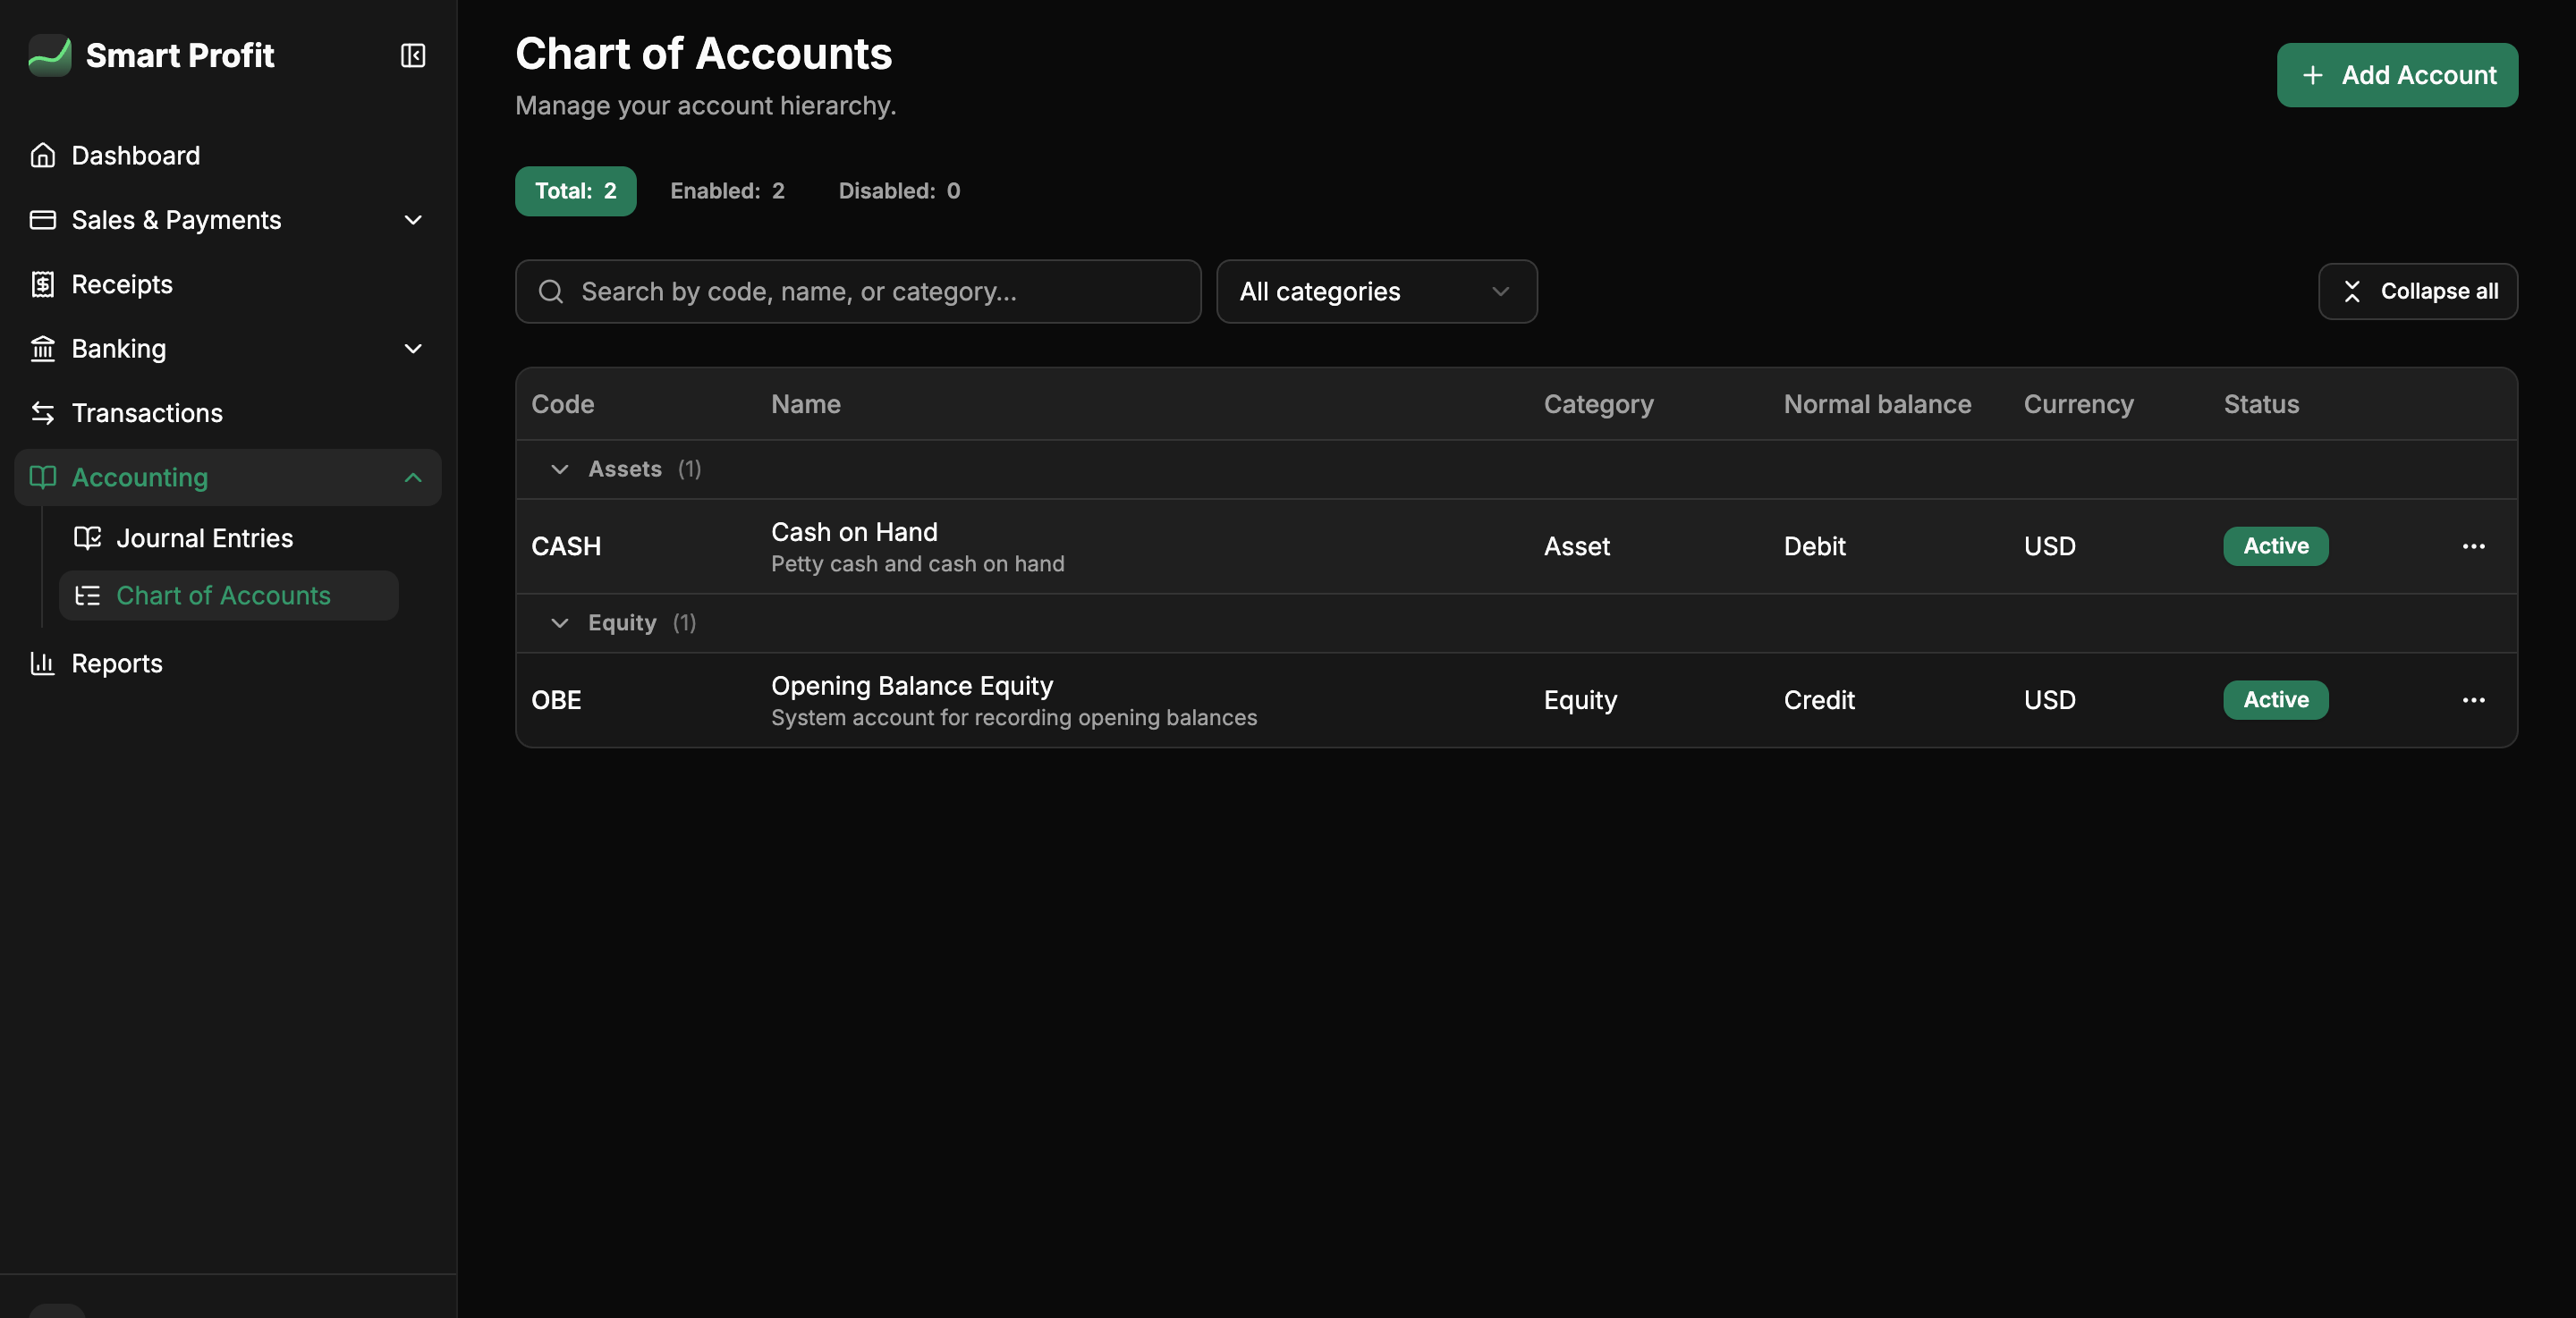Click the Assets group label
Image resolution: width=2576 pixels, height=1318 pixels.
click(x=624, y=469)
